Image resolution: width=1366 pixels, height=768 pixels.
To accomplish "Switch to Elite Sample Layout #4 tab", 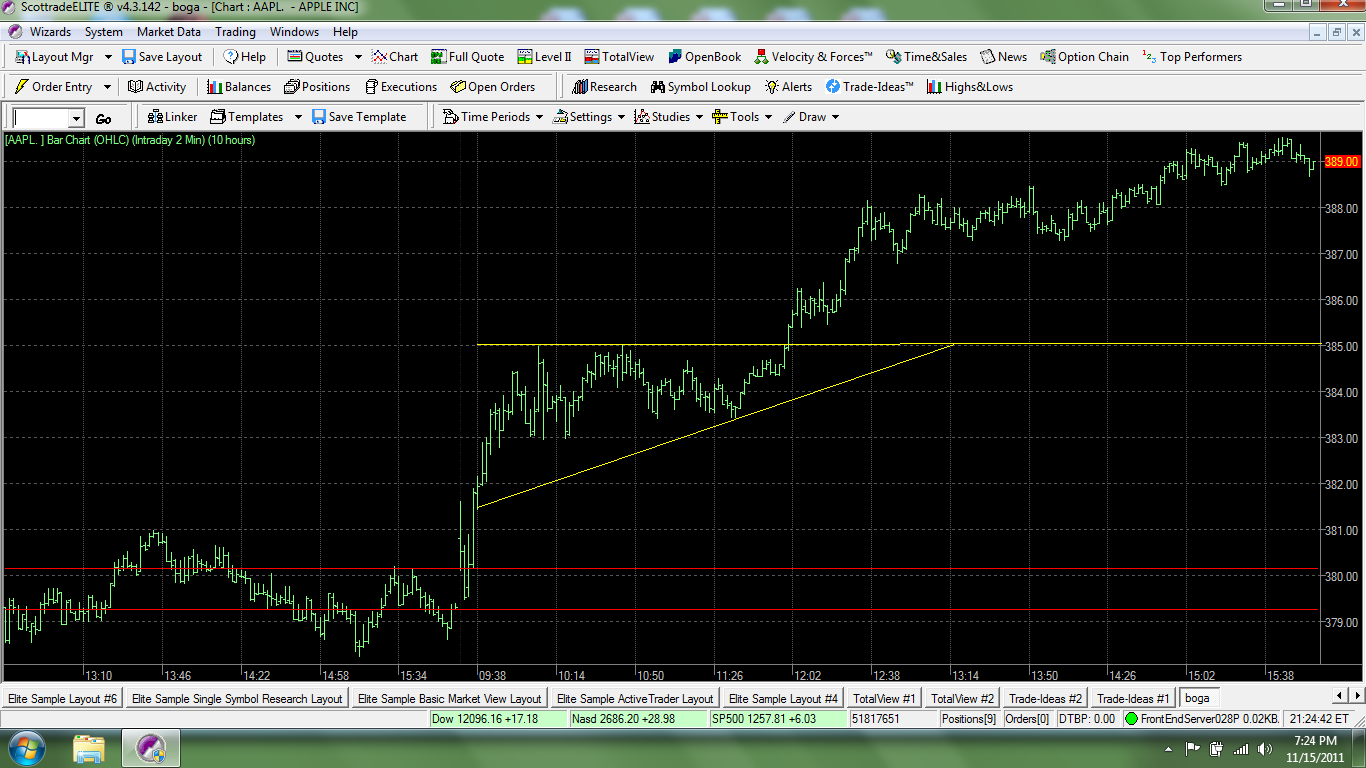I will [783, 698].
